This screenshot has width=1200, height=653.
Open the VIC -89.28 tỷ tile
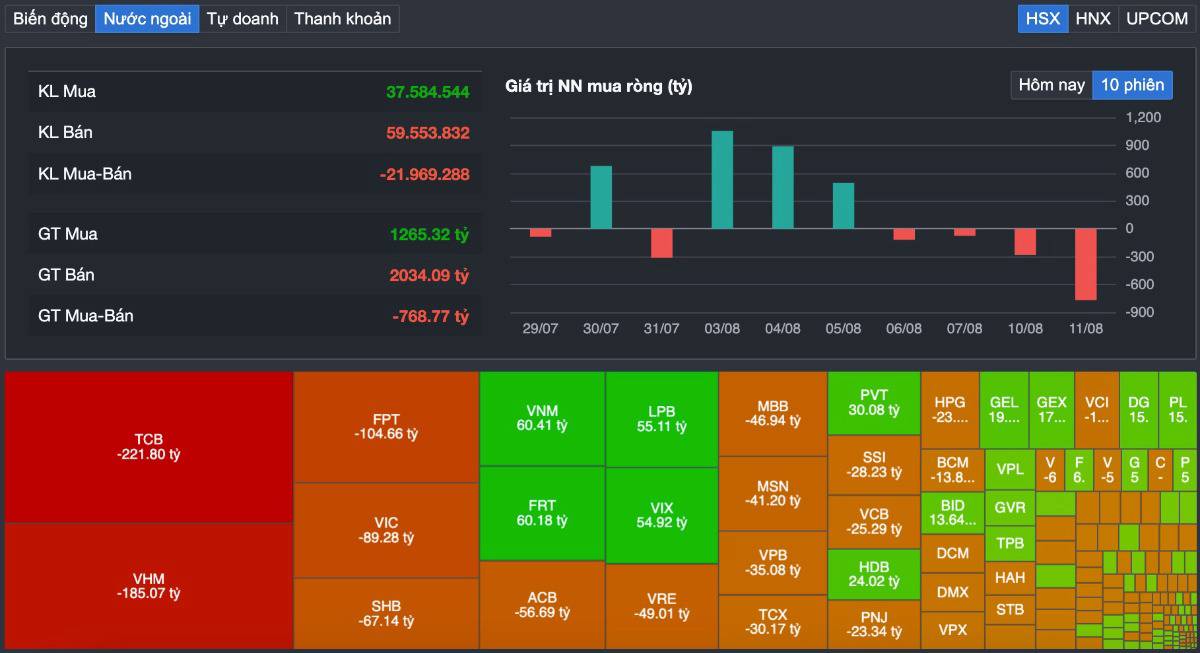point(386,530)
